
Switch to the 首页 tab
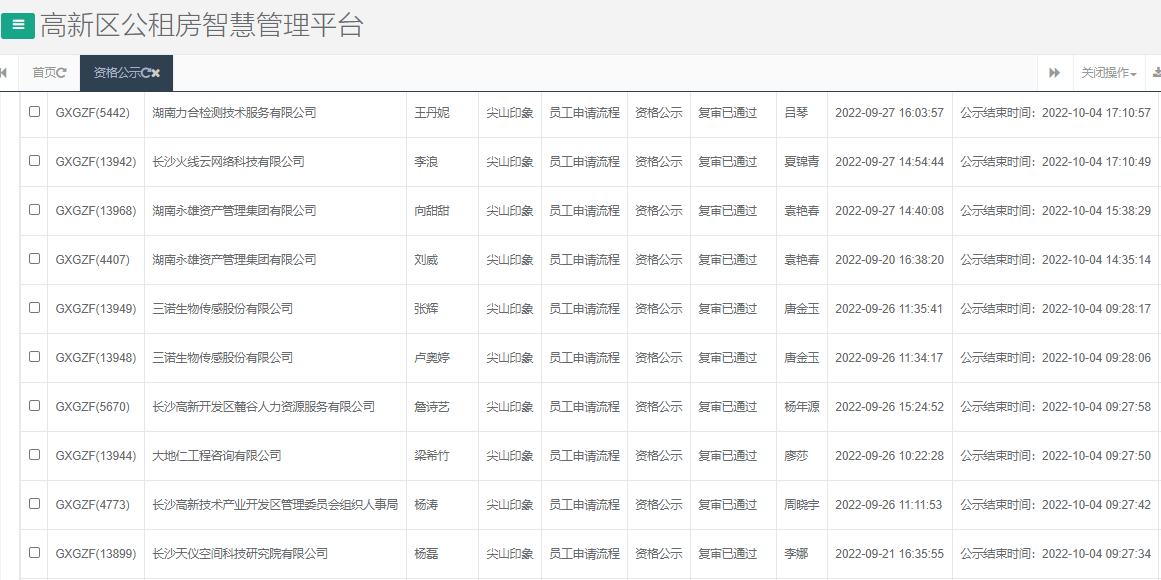45,73
